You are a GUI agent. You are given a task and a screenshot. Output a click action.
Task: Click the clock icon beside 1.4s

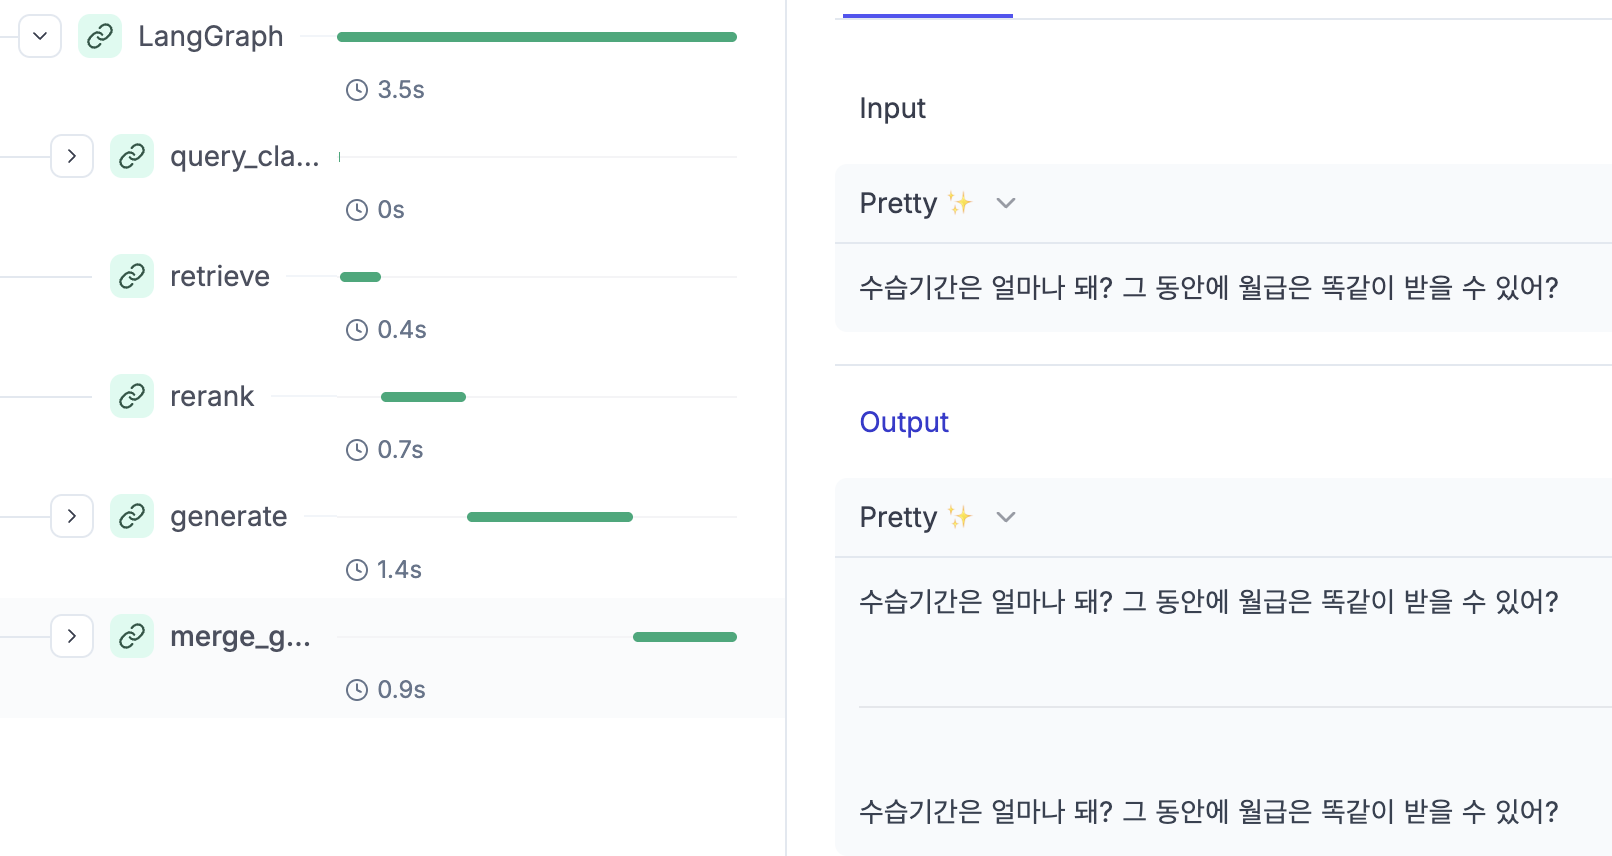point(357,570)
